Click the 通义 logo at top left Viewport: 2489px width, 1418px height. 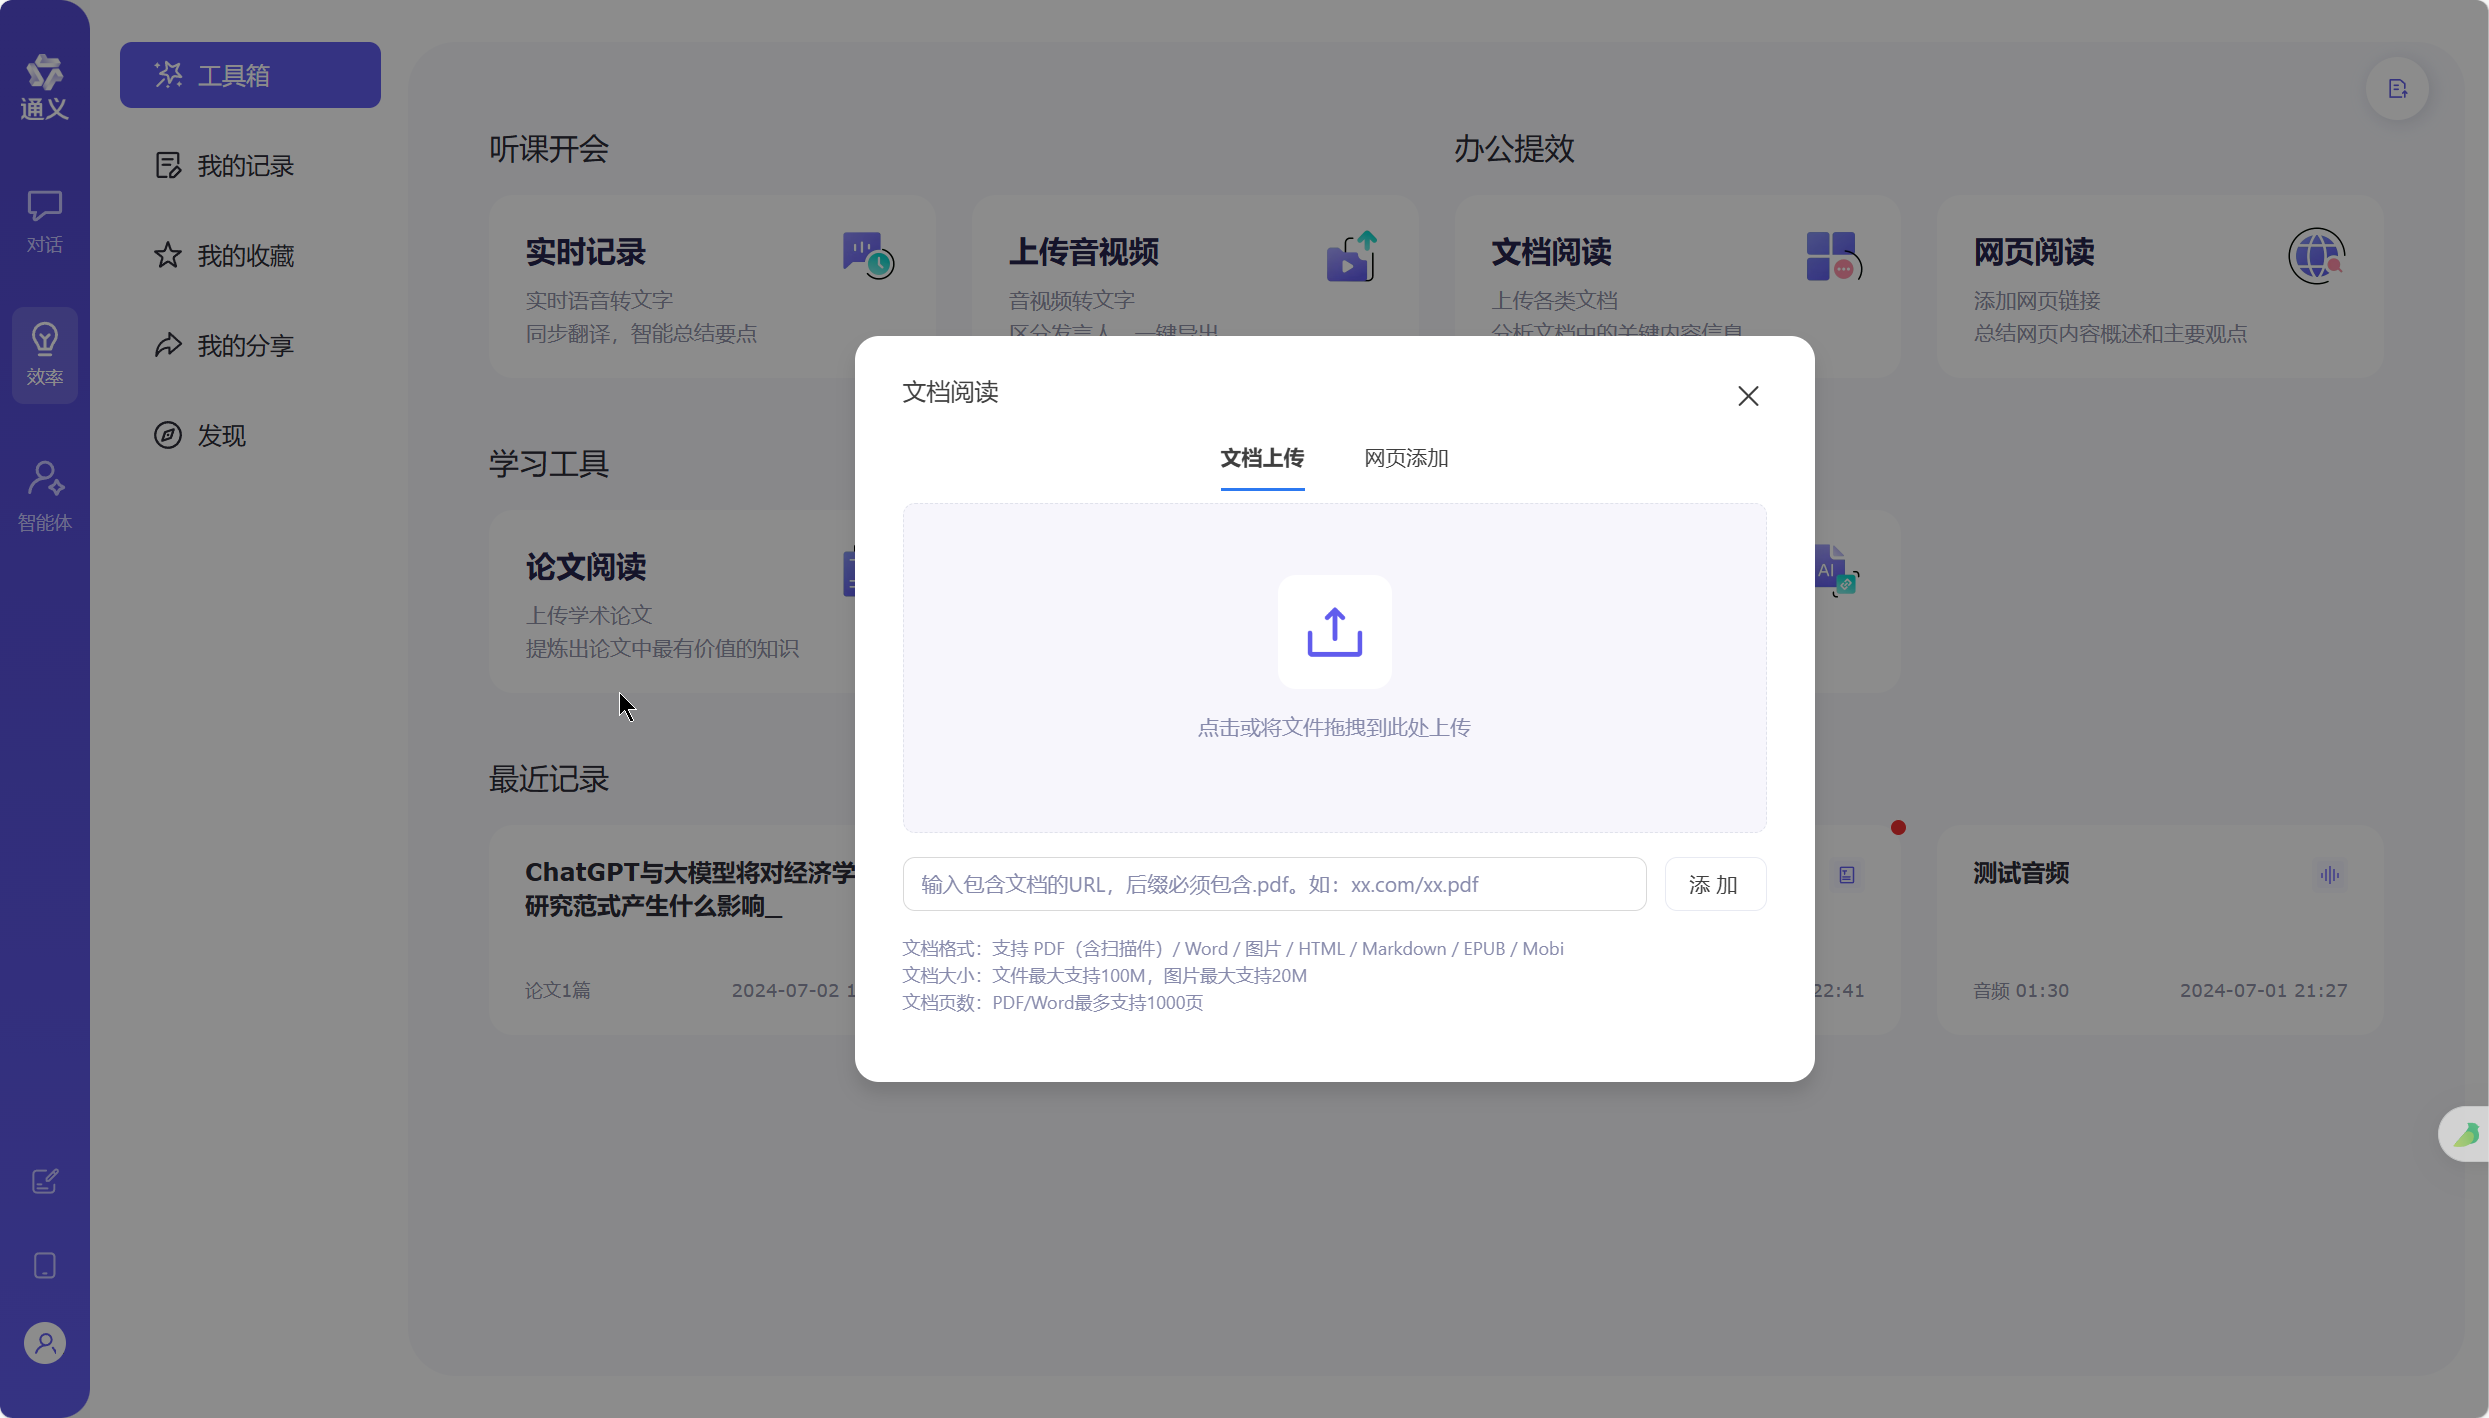(44, 86)
